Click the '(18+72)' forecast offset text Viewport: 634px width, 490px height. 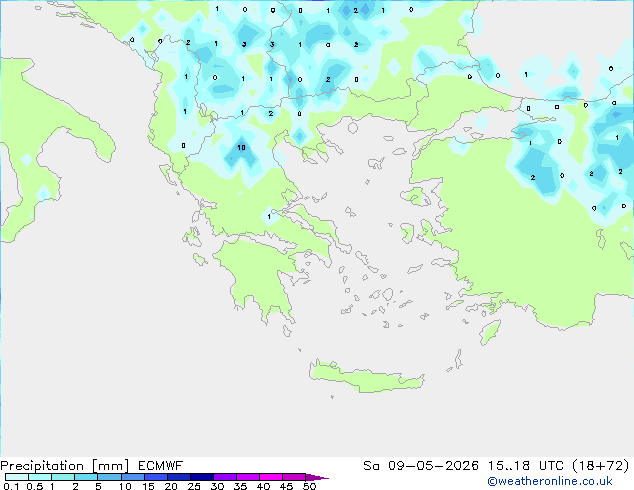point(601,466)
